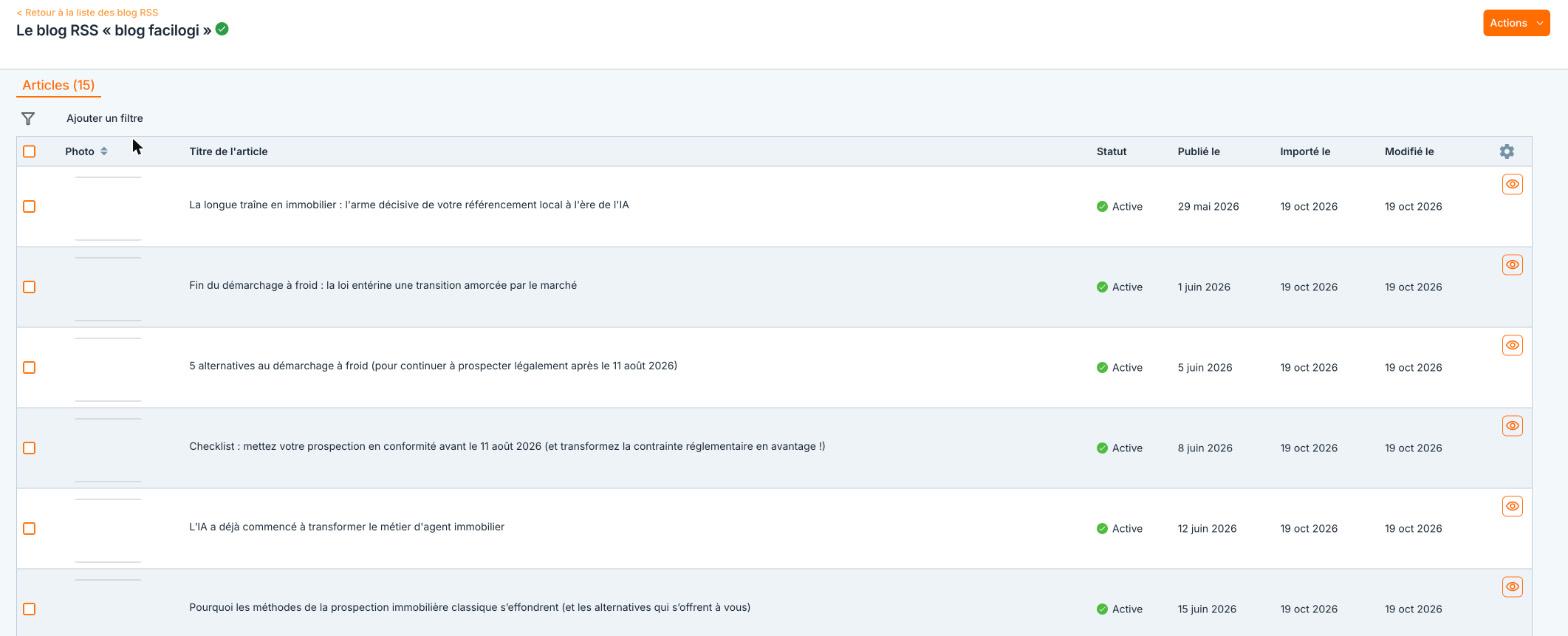Check the 'Checklist : mettez votre prospection' row
This screenshot has height=636, width=1568.
coord(29,448)
